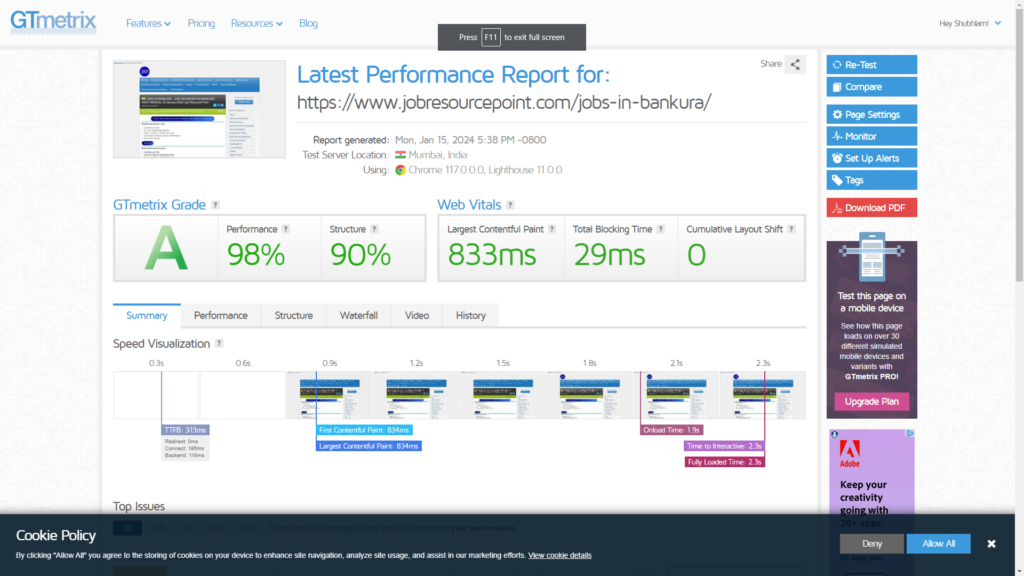Open the Share icon button

coord(795,64)
